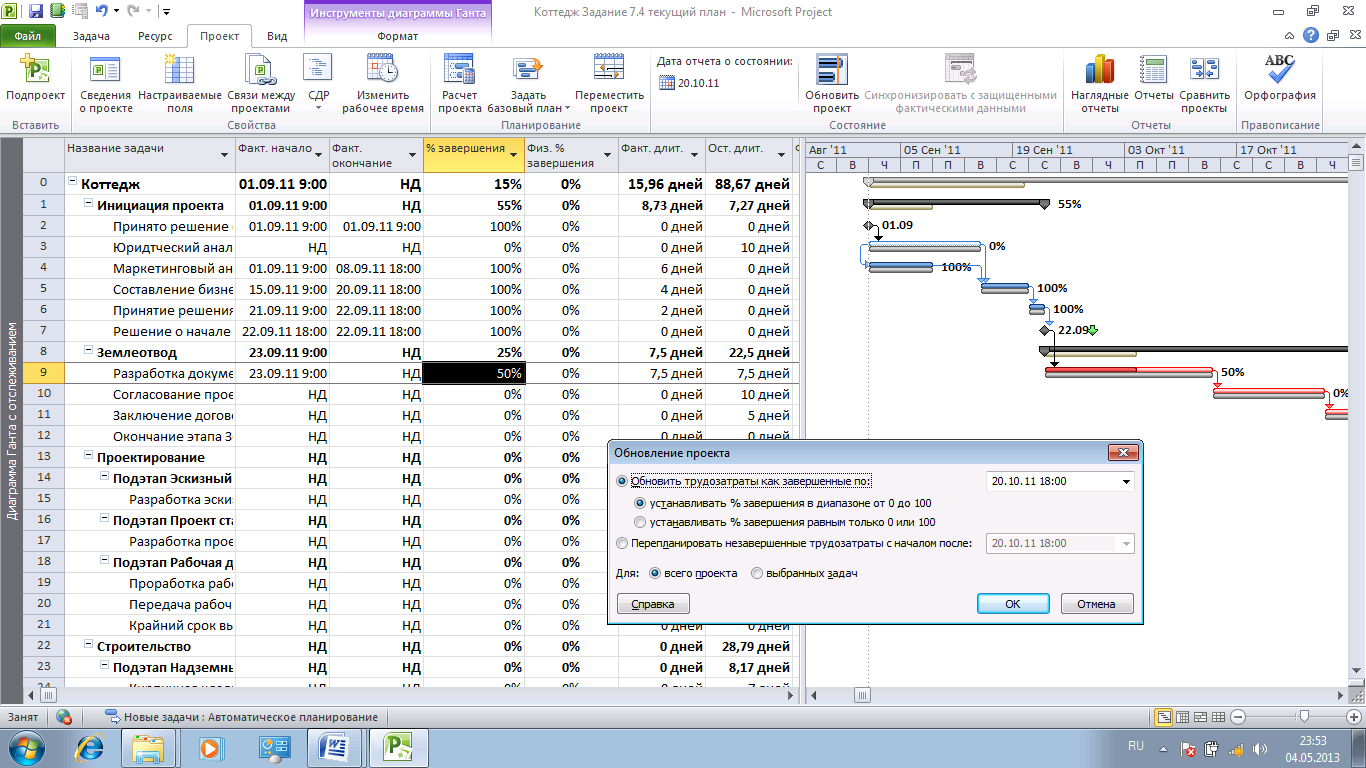1366x768 pixels.
Task: Open Word from the taskbar
Action: (333, 747)
